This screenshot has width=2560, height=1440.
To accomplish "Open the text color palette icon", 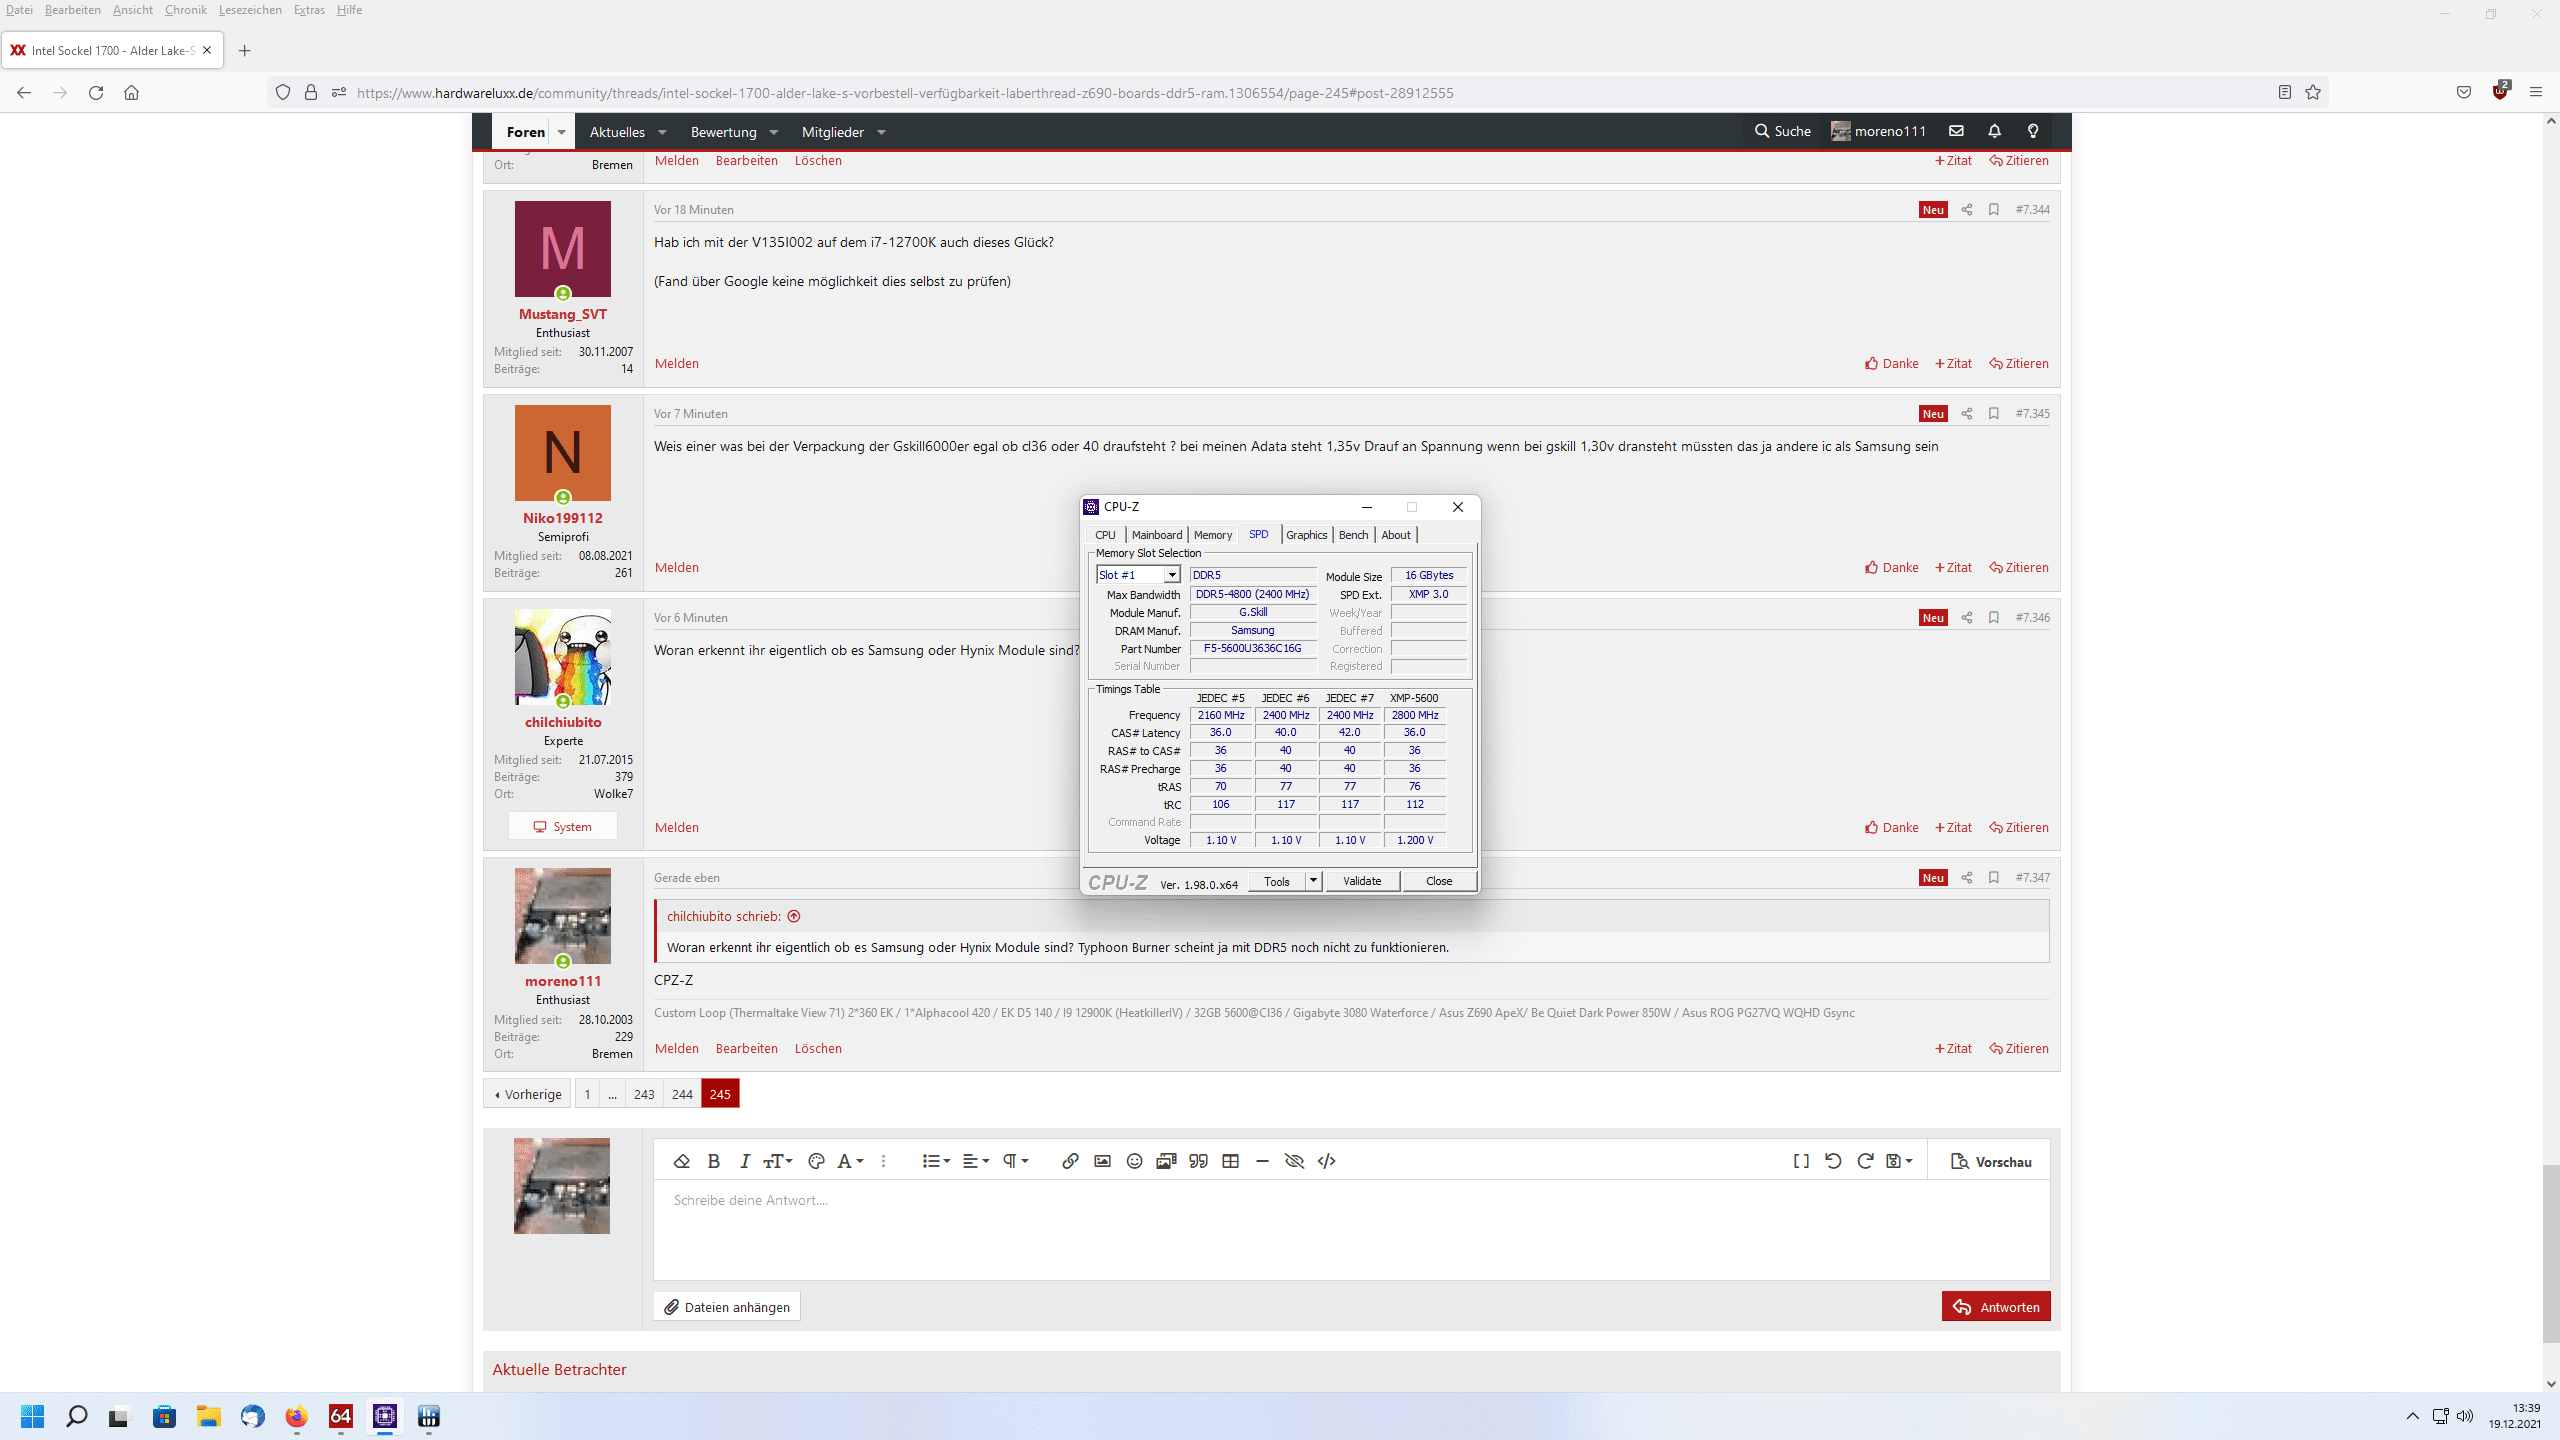I will pyautogui.click(x=816, y=1161).
